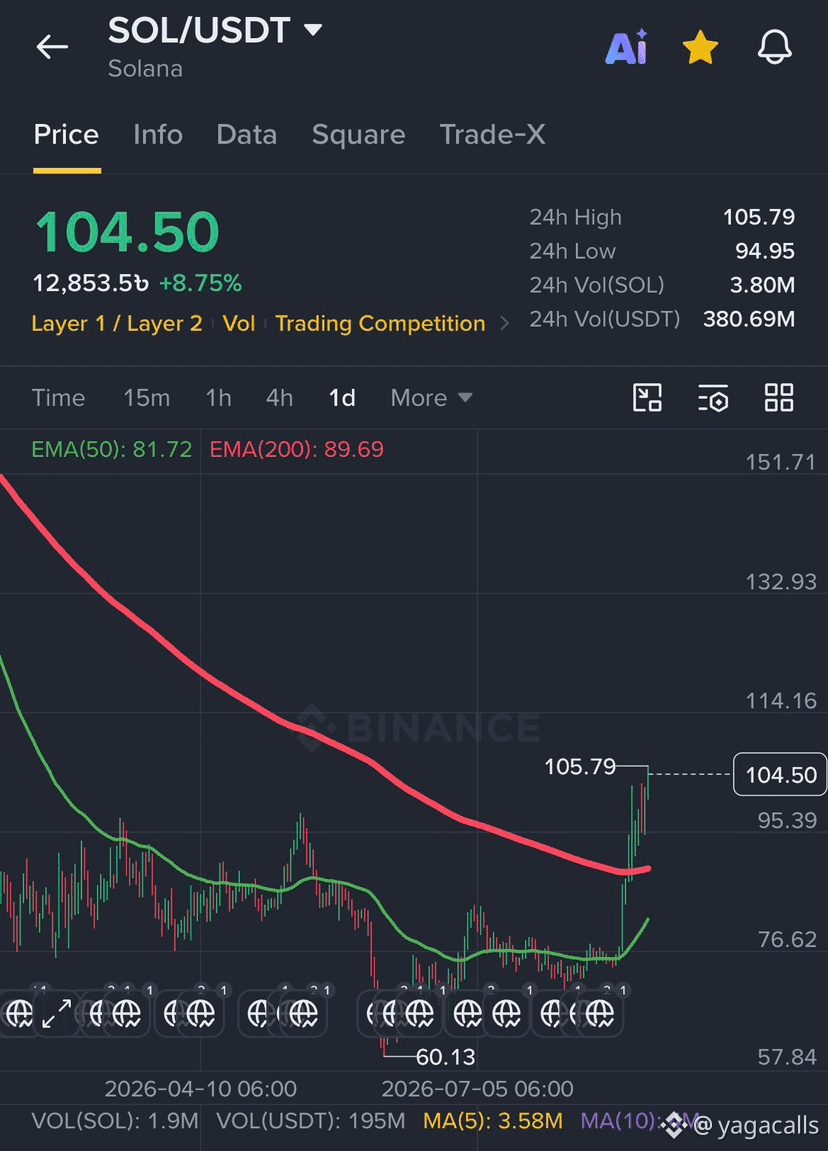Open SOL/USDT pair selector dropdown
Viewport: 828px width, 1151px height.
tap(215, 30)
